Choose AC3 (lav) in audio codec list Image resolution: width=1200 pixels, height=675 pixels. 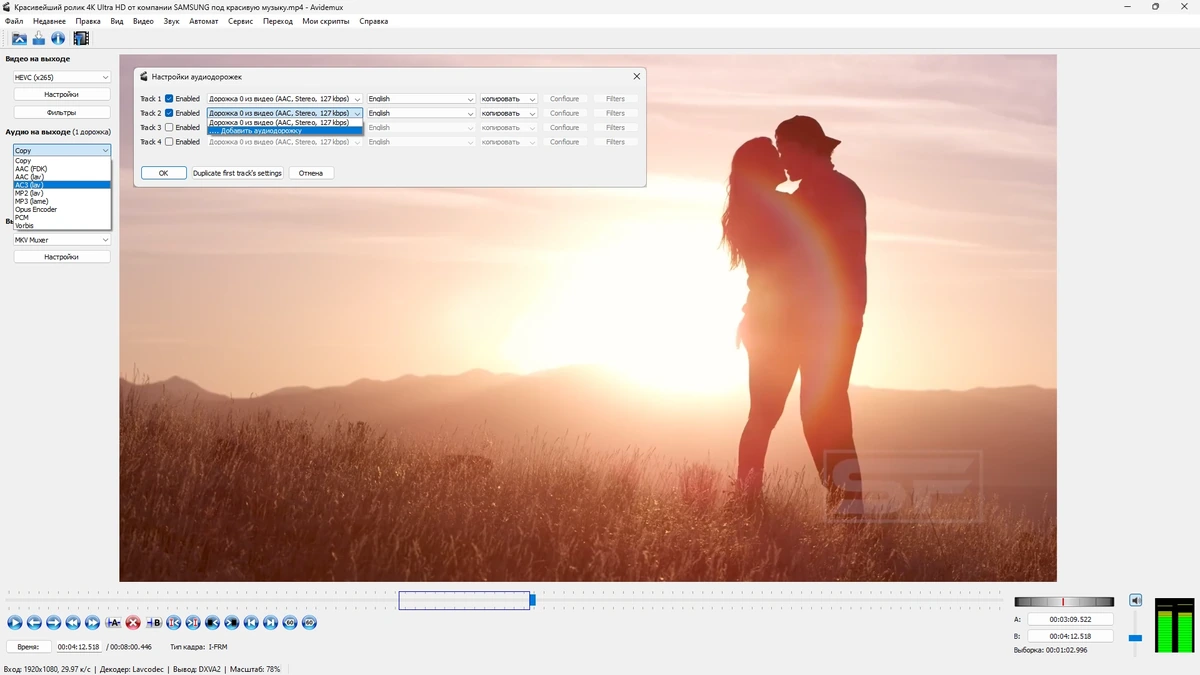coord(62,185)
